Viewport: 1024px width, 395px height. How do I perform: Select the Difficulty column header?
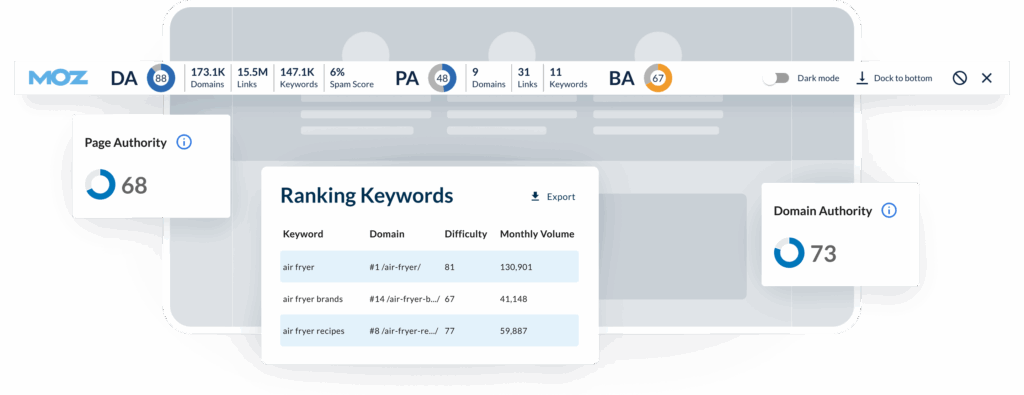point(466,234)
